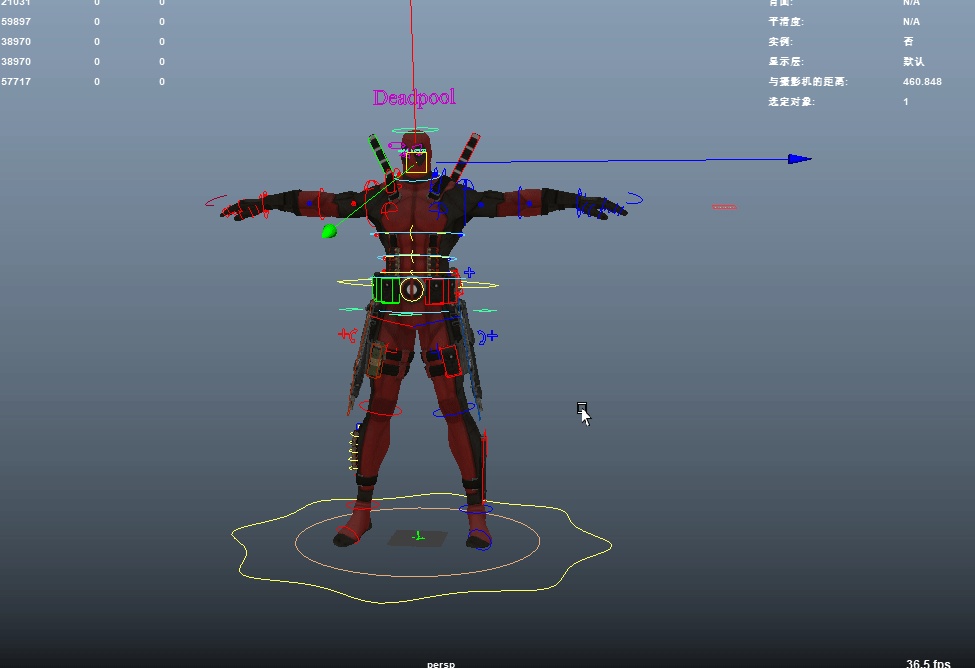975x668 pixels.
Task: Select the red outlined katana handle control
Action: (465, 157)
